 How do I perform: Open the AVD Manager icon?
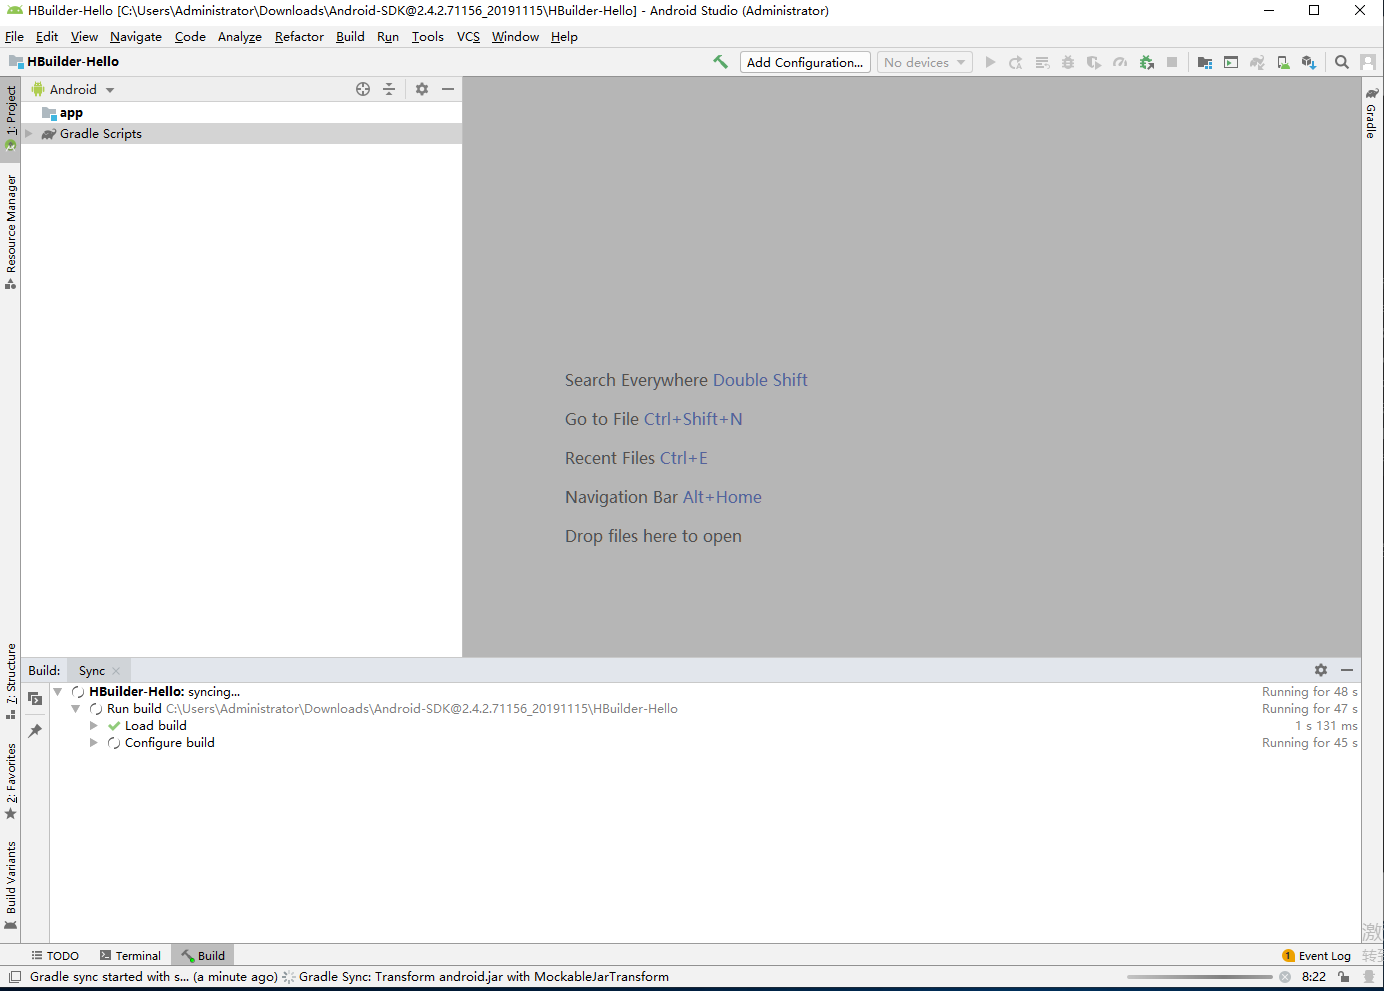pos(1283,62)
